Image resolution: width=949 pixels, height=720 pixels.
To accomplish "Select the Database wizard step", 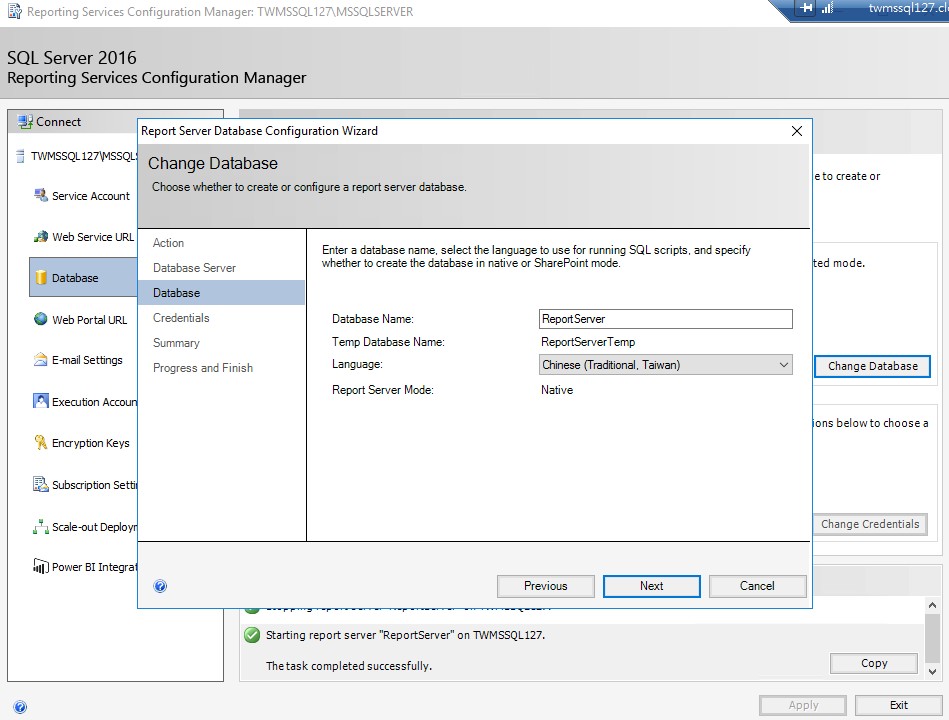I will [x=221, y=293].
